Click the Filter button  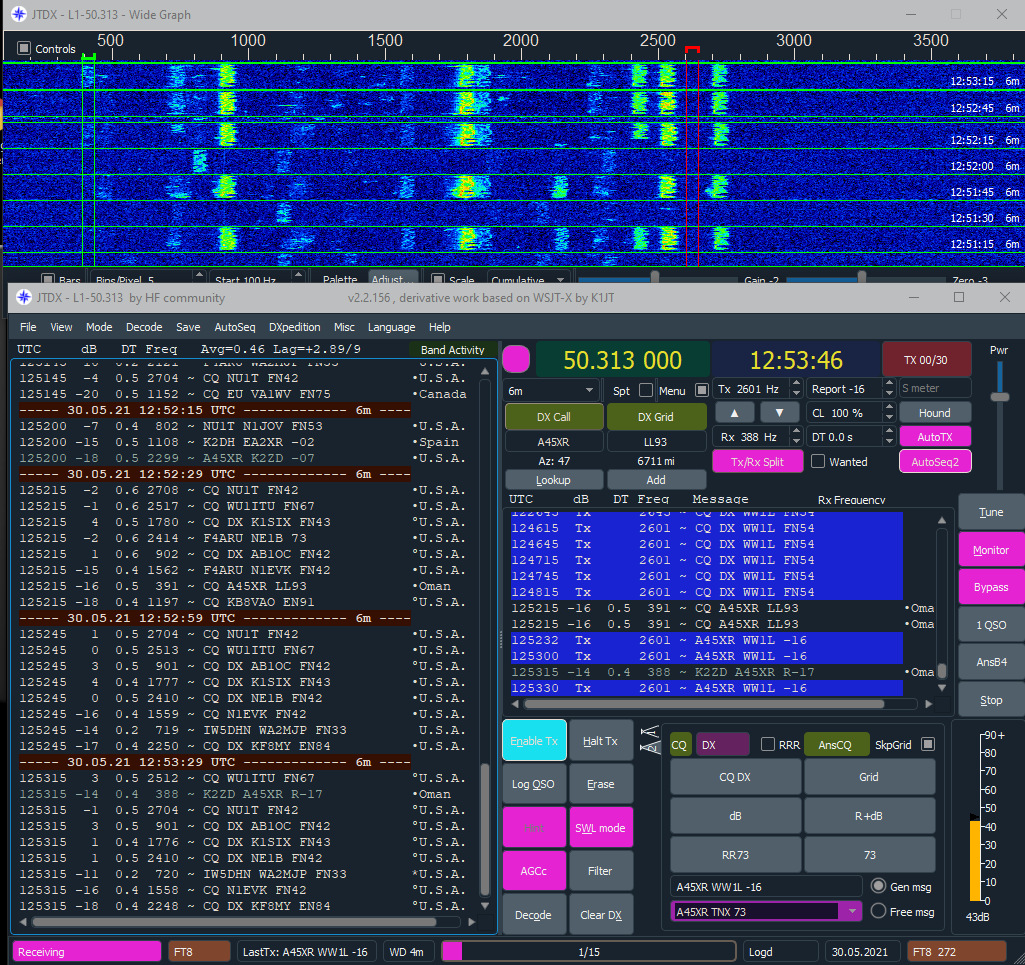[600, 871]
